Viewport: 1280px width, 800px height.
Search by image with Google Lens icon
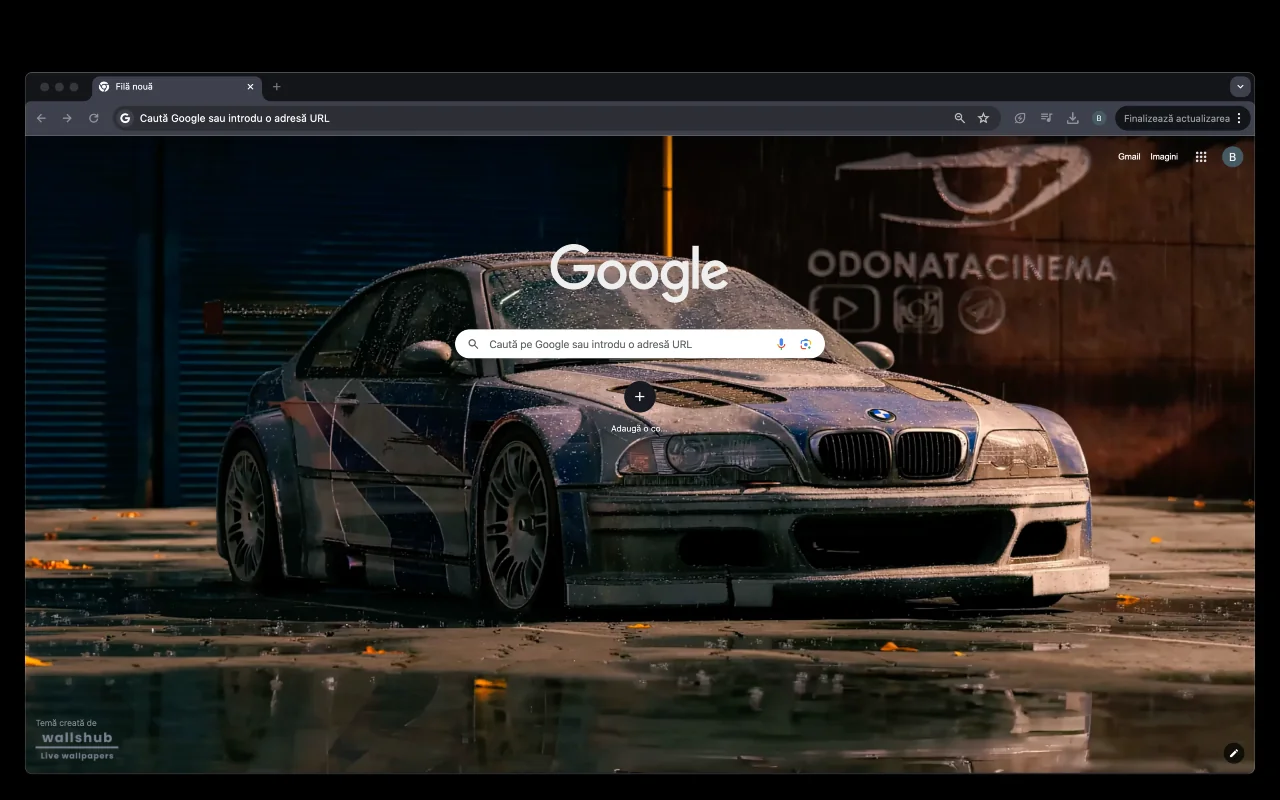pos(805,344)
